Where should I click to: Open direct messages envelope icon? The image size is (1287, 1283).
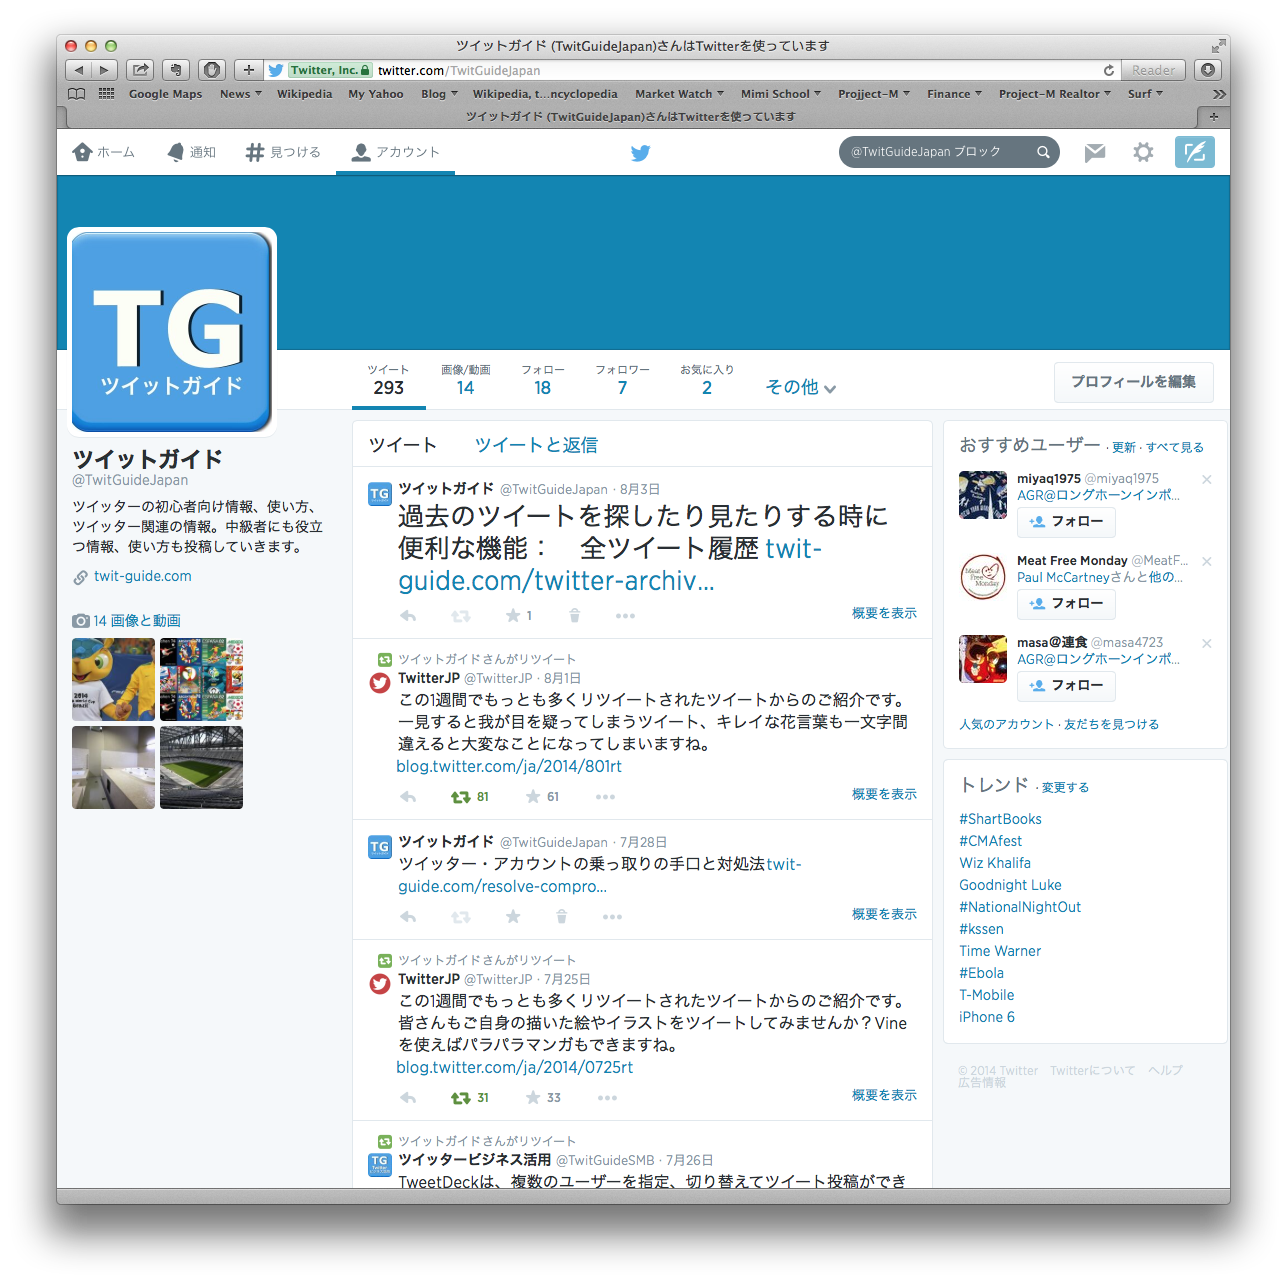(x=1095, y=152)
